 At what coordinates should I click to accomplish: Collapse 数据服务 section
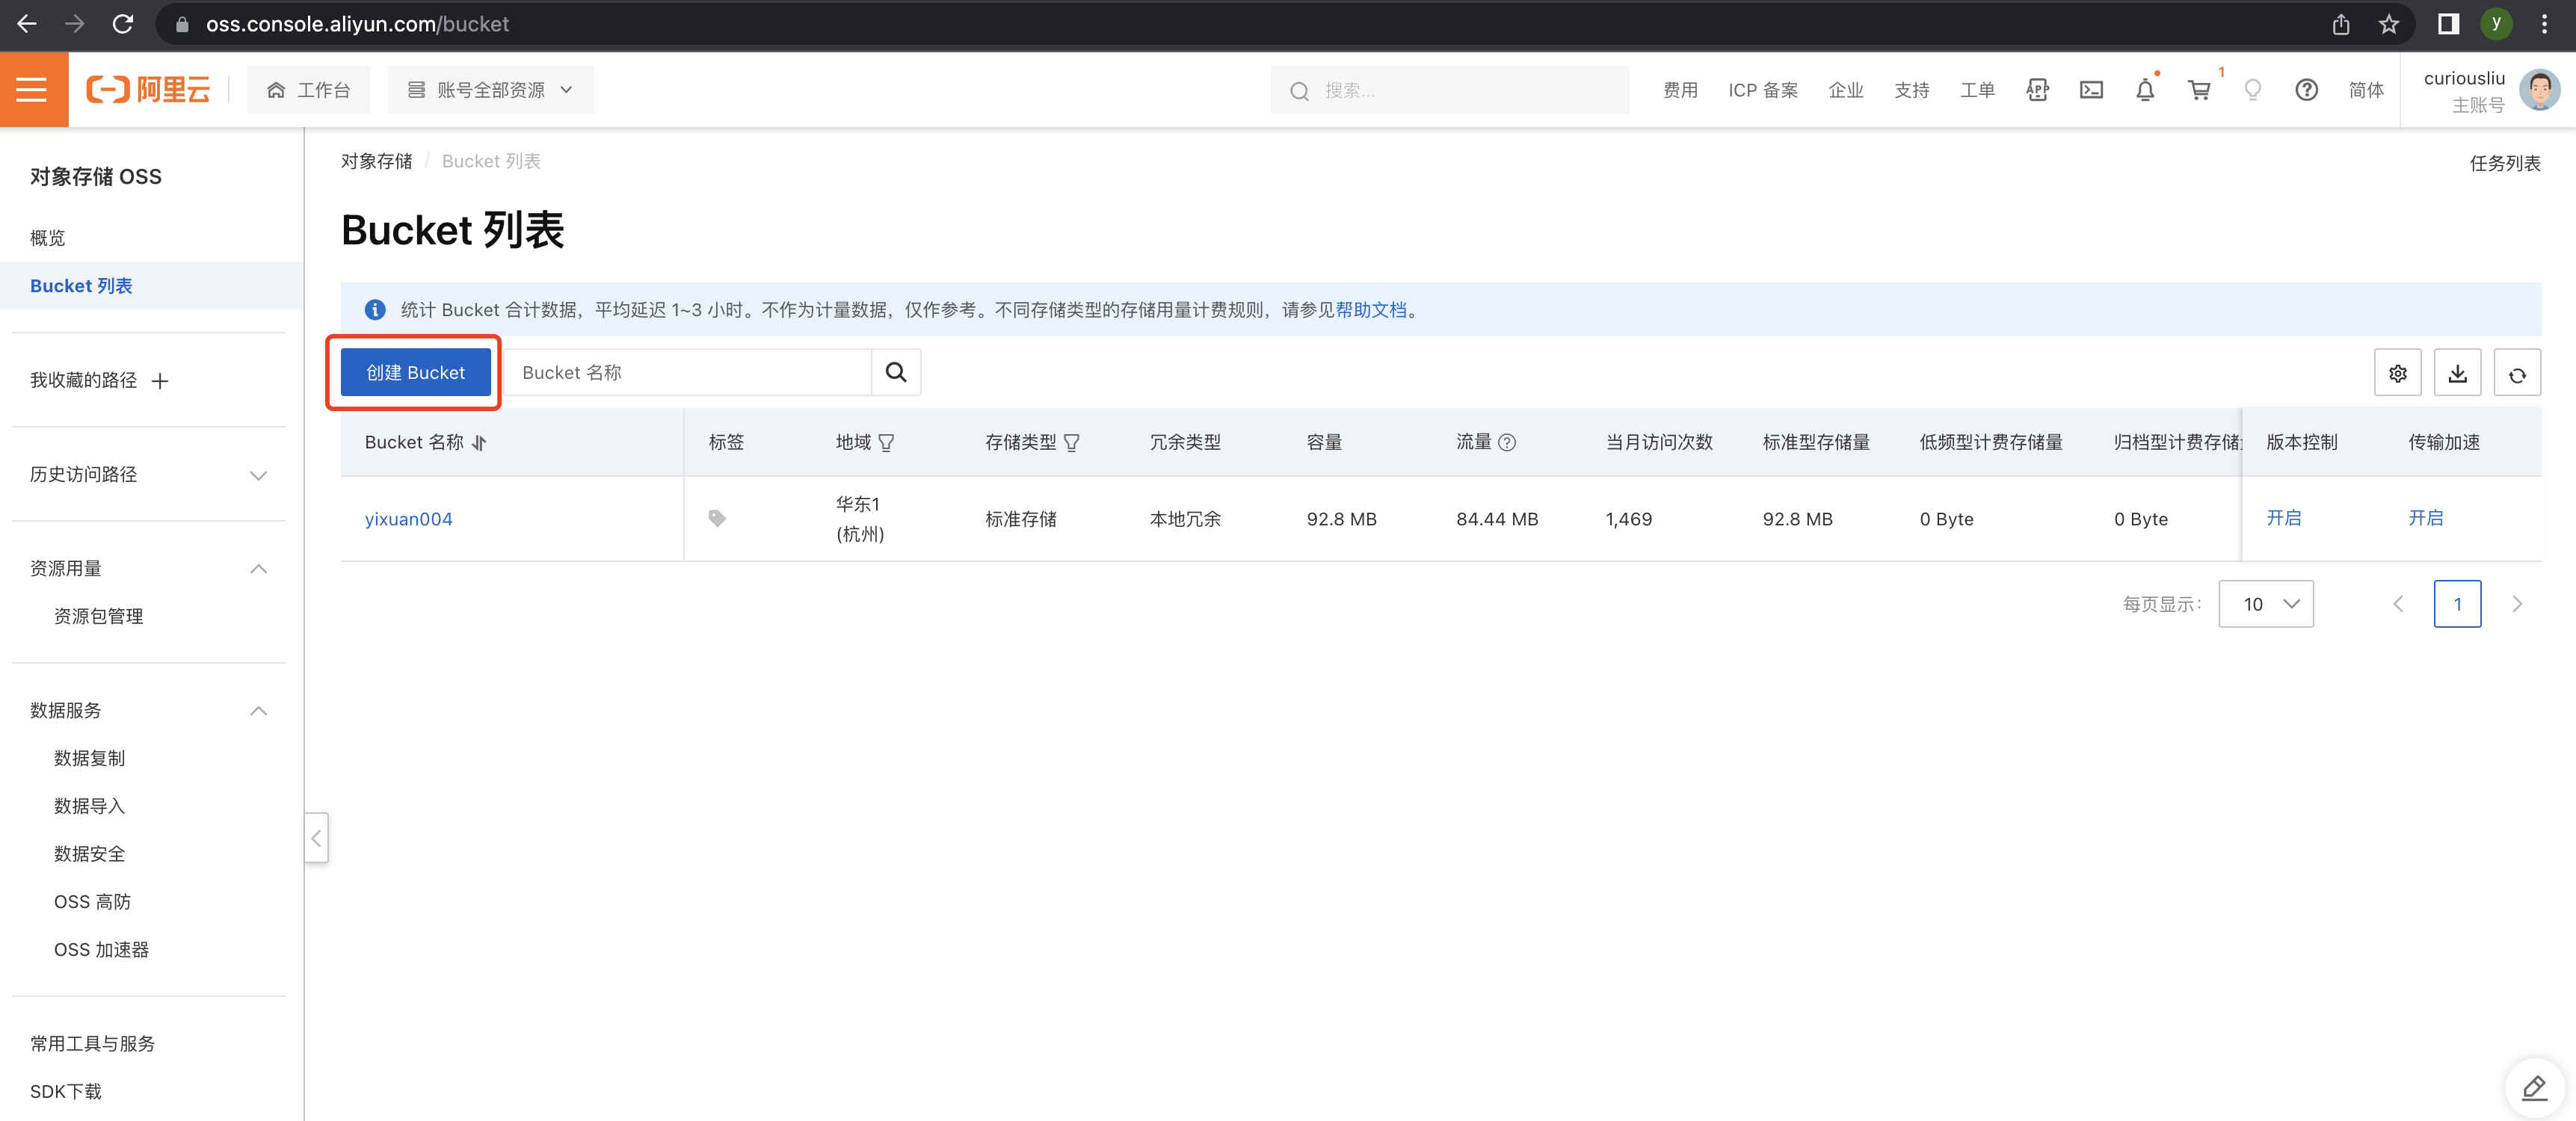pos(258,710)
